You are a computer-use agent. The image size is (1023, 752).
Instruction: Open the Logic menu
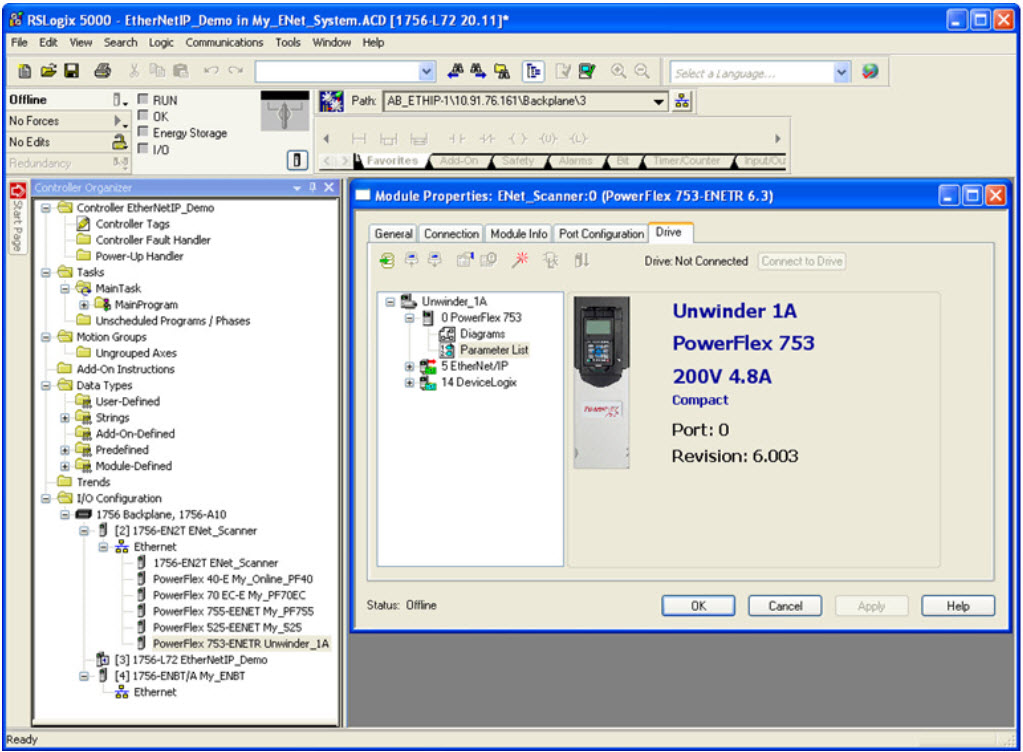click(x=160, y=42)
